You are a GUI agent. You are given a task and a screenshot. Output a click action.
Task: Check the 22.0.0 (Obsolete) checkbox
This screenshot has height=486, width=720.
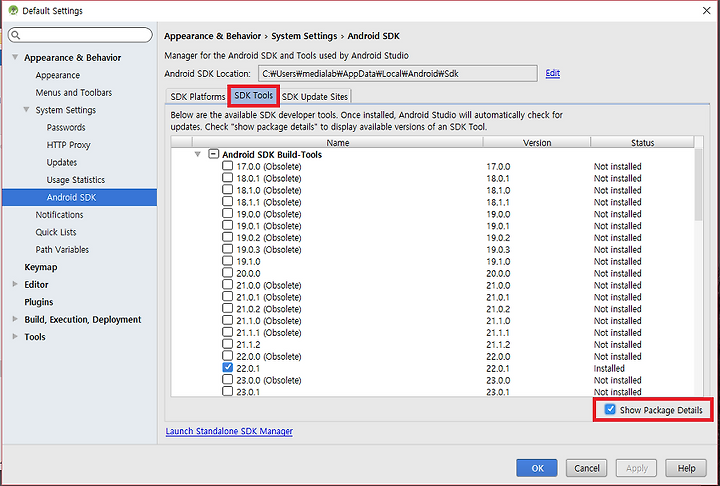coord(227,356)
